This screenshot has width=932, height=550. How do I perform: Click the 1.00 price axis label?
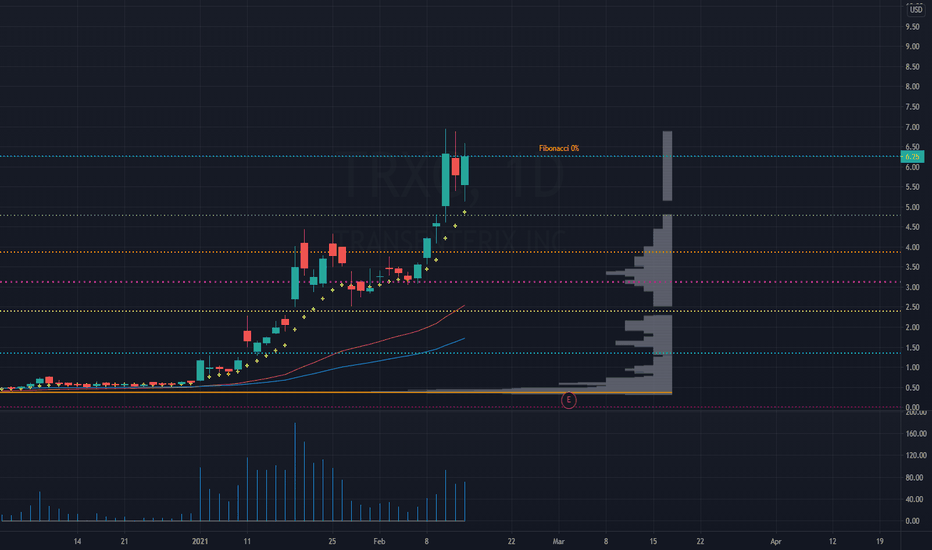pyautogui.click(x=912, y=367)
